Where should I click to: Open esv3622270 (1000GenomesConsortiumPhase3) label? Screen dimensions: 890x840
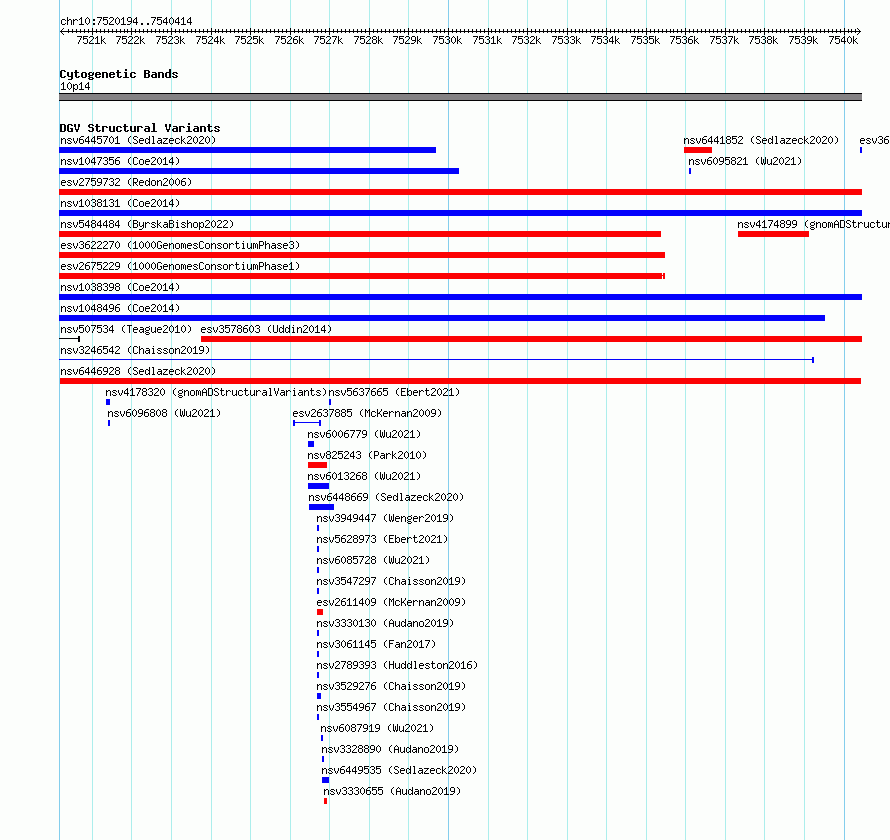pos(180,245)
